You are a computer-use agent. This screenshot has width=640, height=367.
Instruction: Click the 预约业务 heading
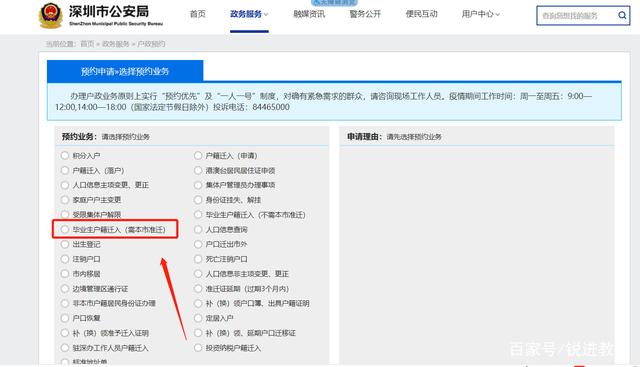click(x=79, y=137)
